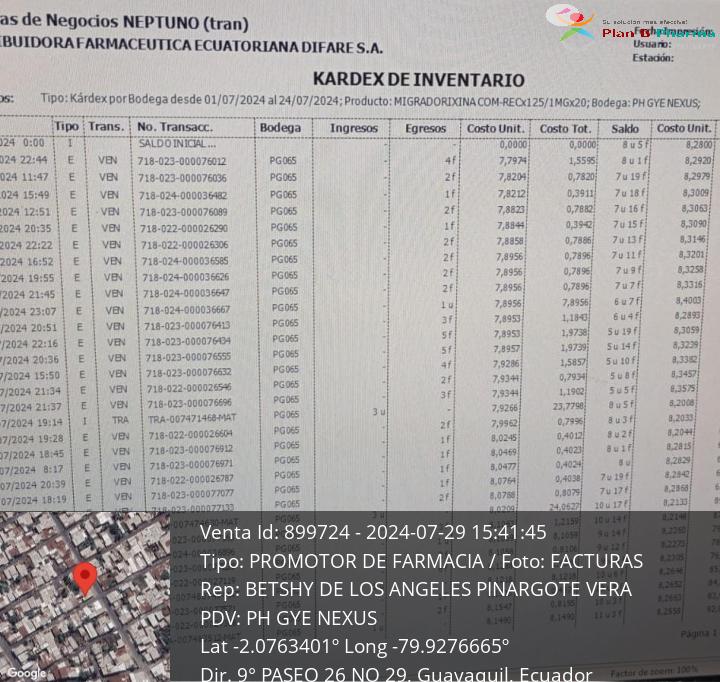Click the Usuario label in the header
Viewport: 720px width, 682px height.
[652, 44]
